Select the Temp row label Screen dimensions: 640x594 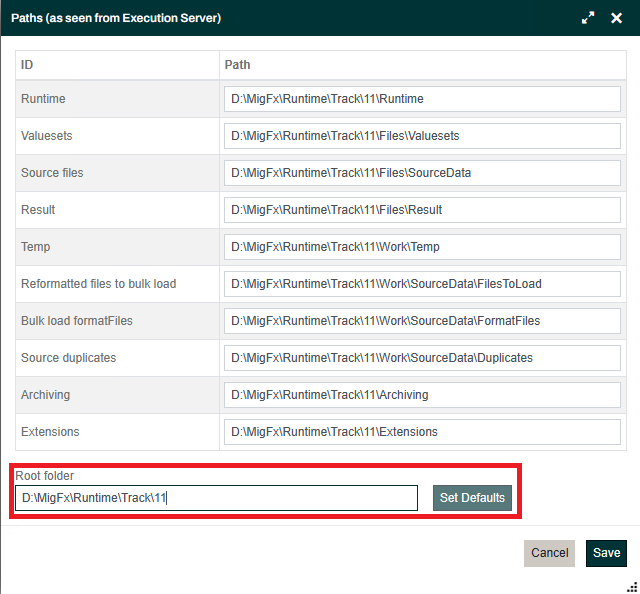pos(36,247)
